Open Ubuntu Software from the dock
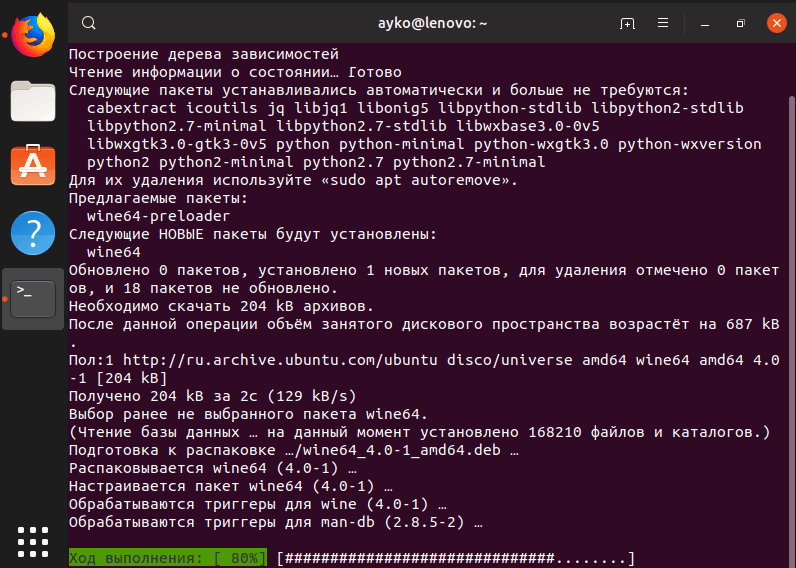This screenshot has height=568, width=796. [33, 165]
